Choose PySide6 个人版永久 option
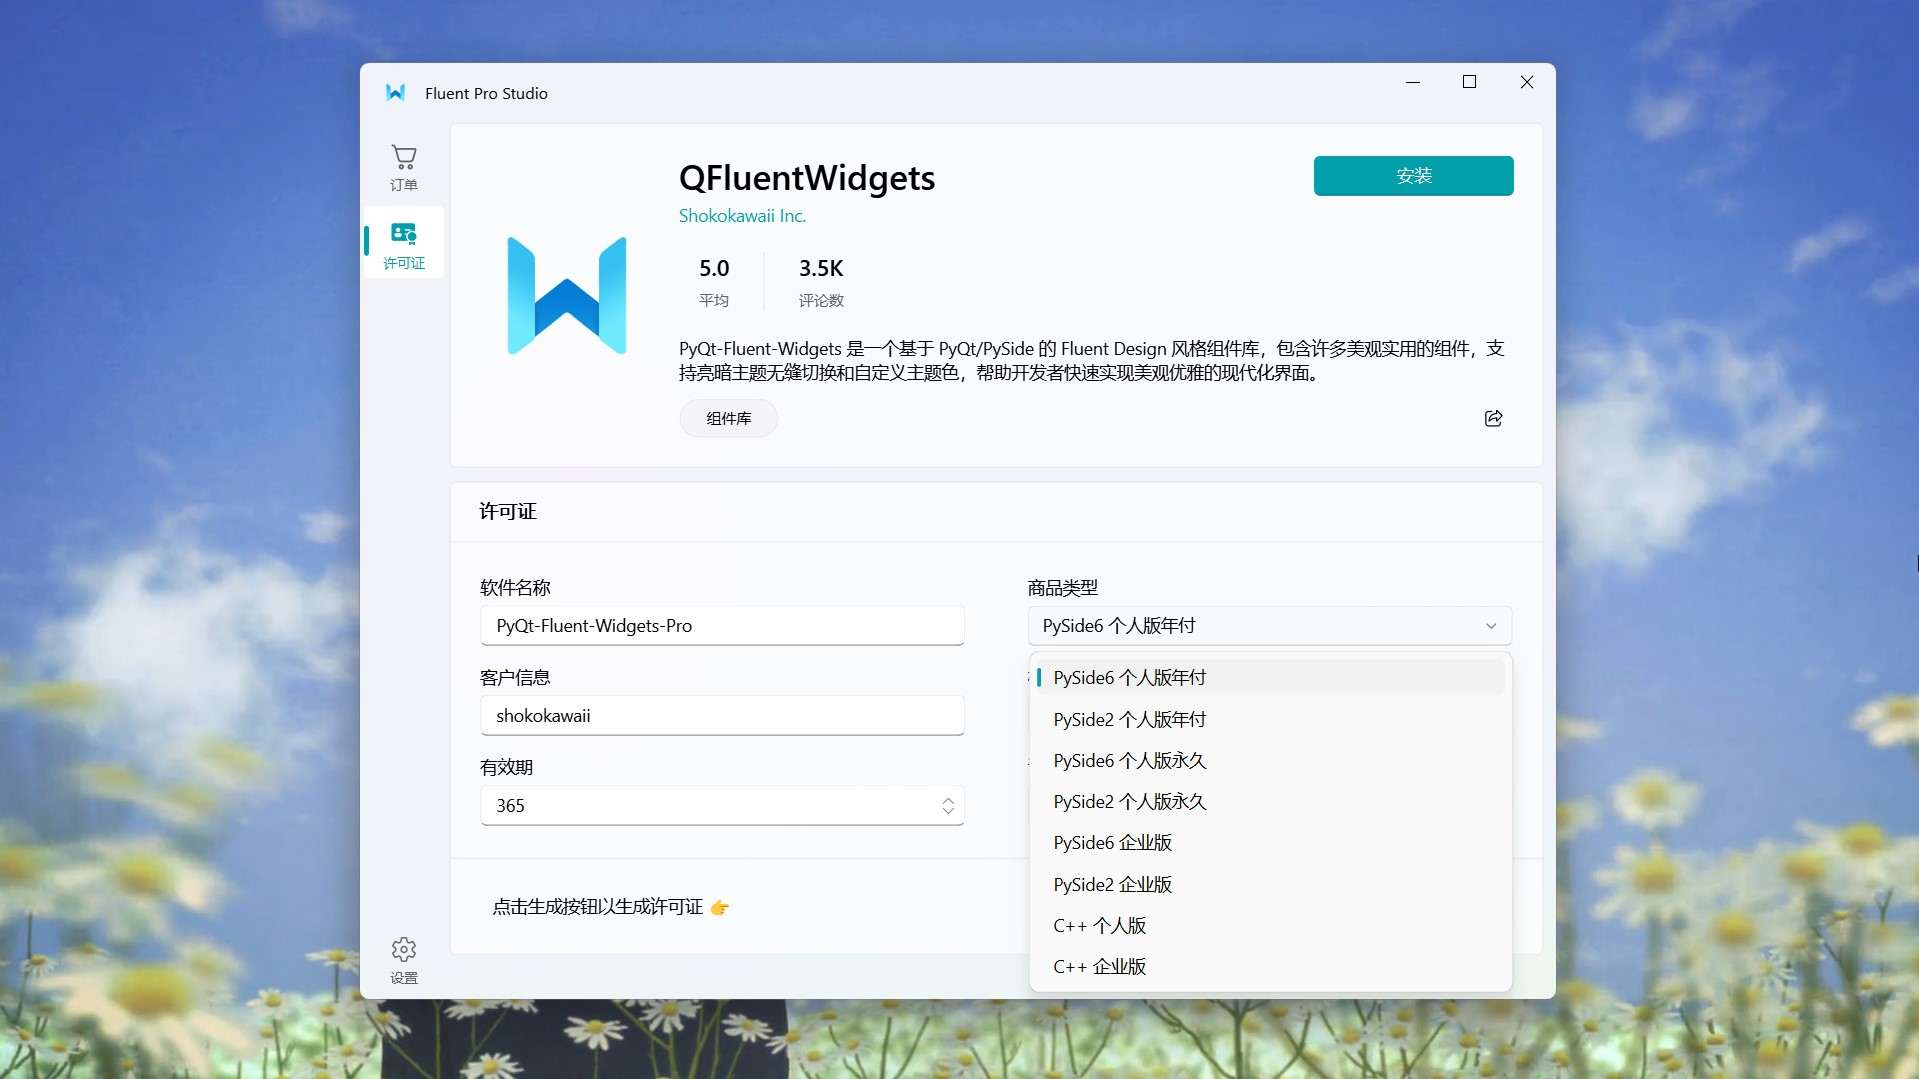The width and height of the screenshot is (1919, 1079). 1269,760
